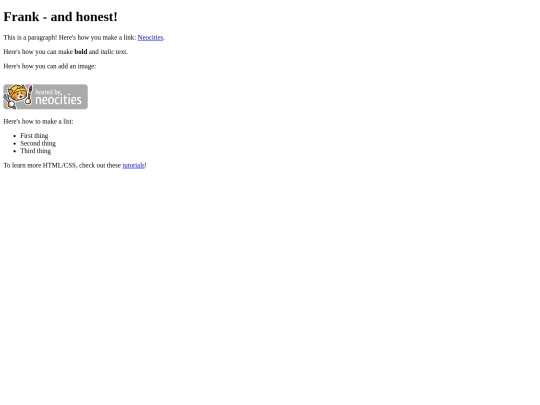
Task: Click 'This is a paragraph!' text
Action: pos(30,38)
